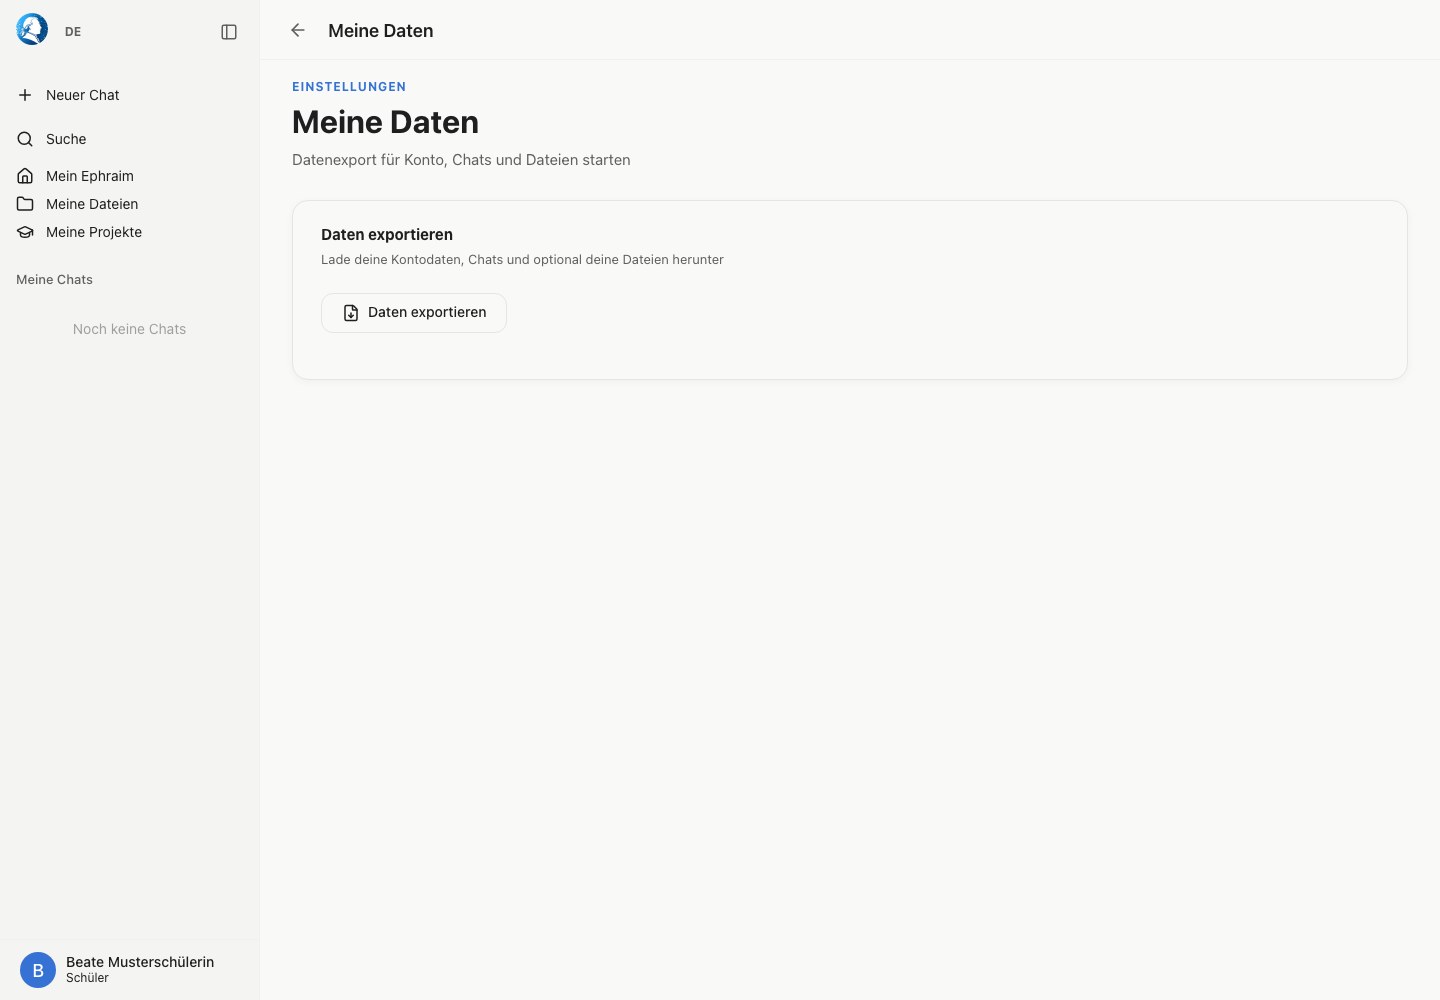Click the Meine Chats section heading

[x=54, y=280]
